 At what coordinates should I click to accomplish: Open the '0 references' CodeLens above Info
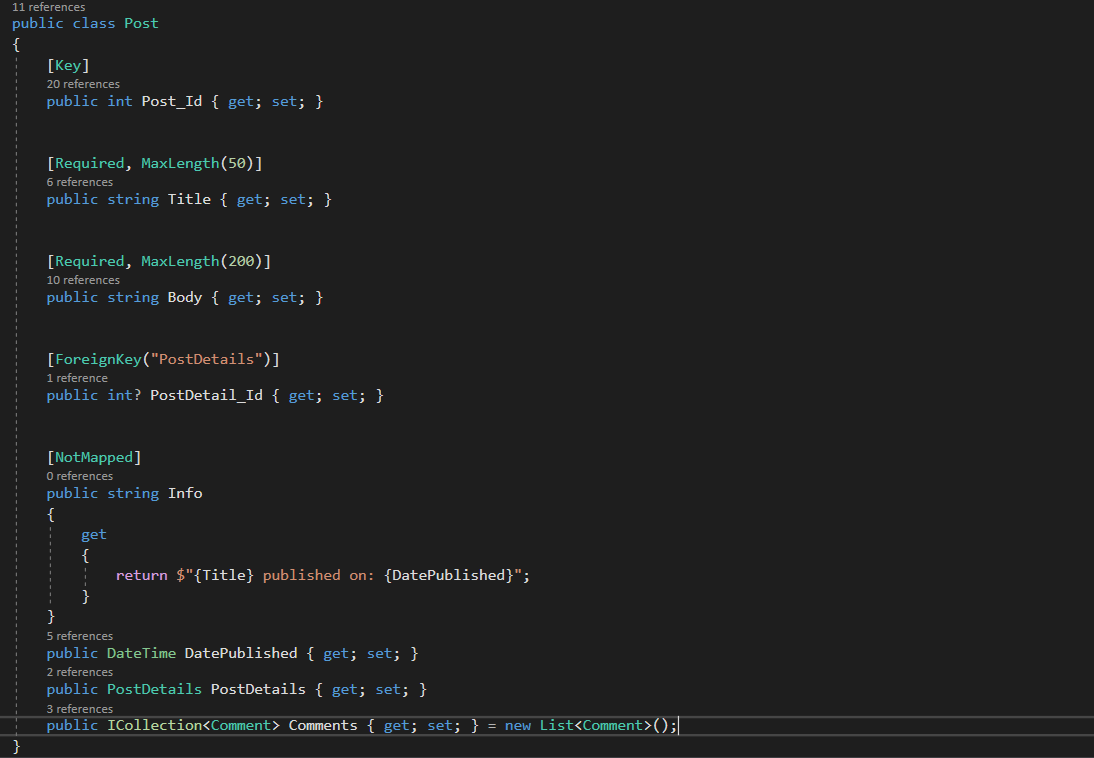(80, 476)
